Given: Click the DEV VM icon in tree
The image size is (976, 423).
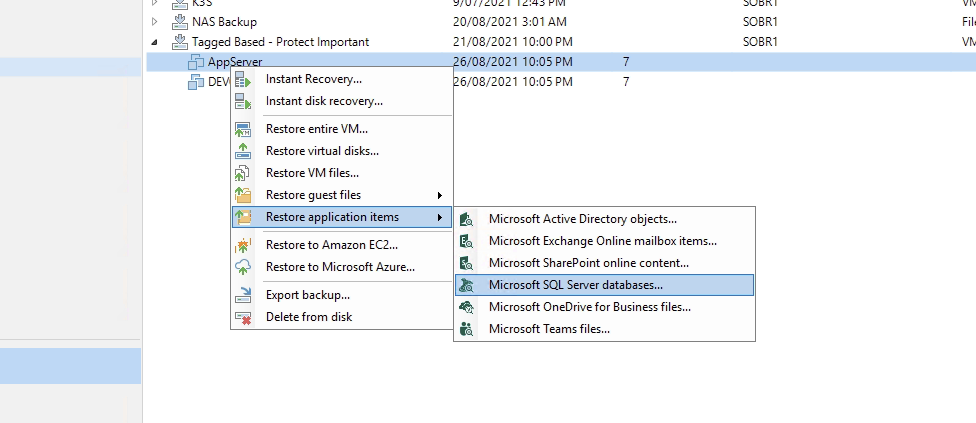Looking at the screenshot, I should [196, 81].
